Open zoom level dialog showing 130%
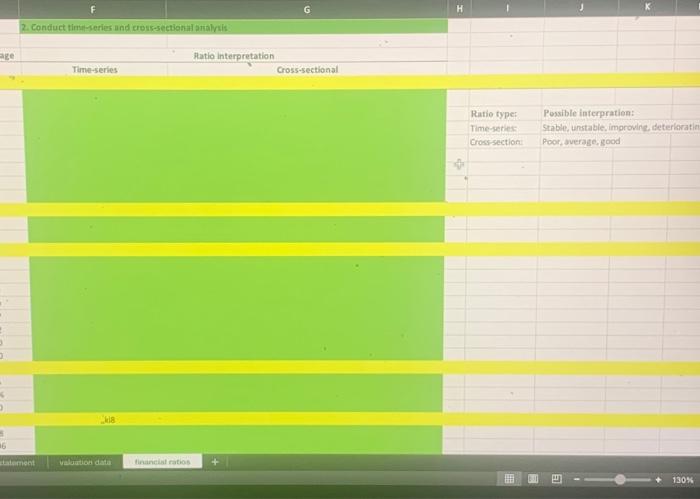700x499 pixels. 683,480
